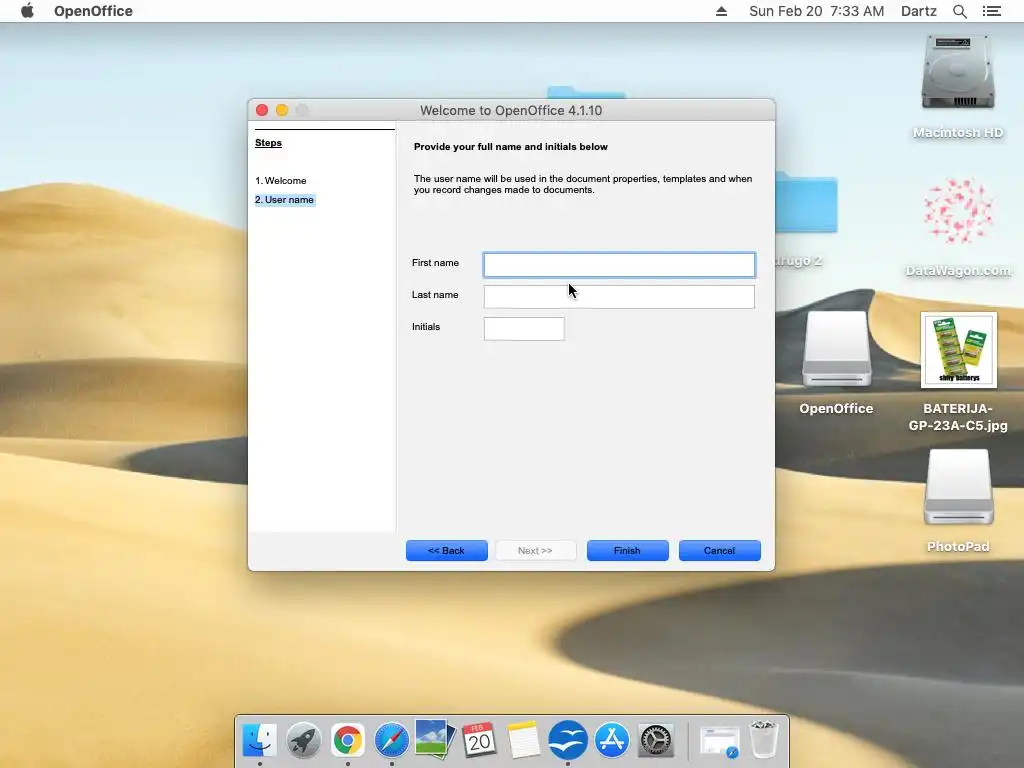1024x768 pixels.
Task: Minimize the Welcome dialog with yellow button
Action: pos(282,110)
